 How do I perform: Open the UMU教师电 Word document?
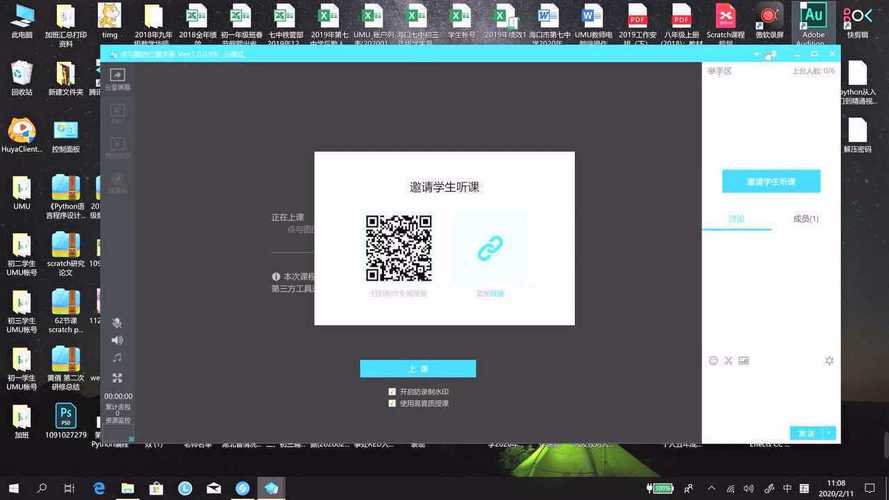tap(593, 23)
